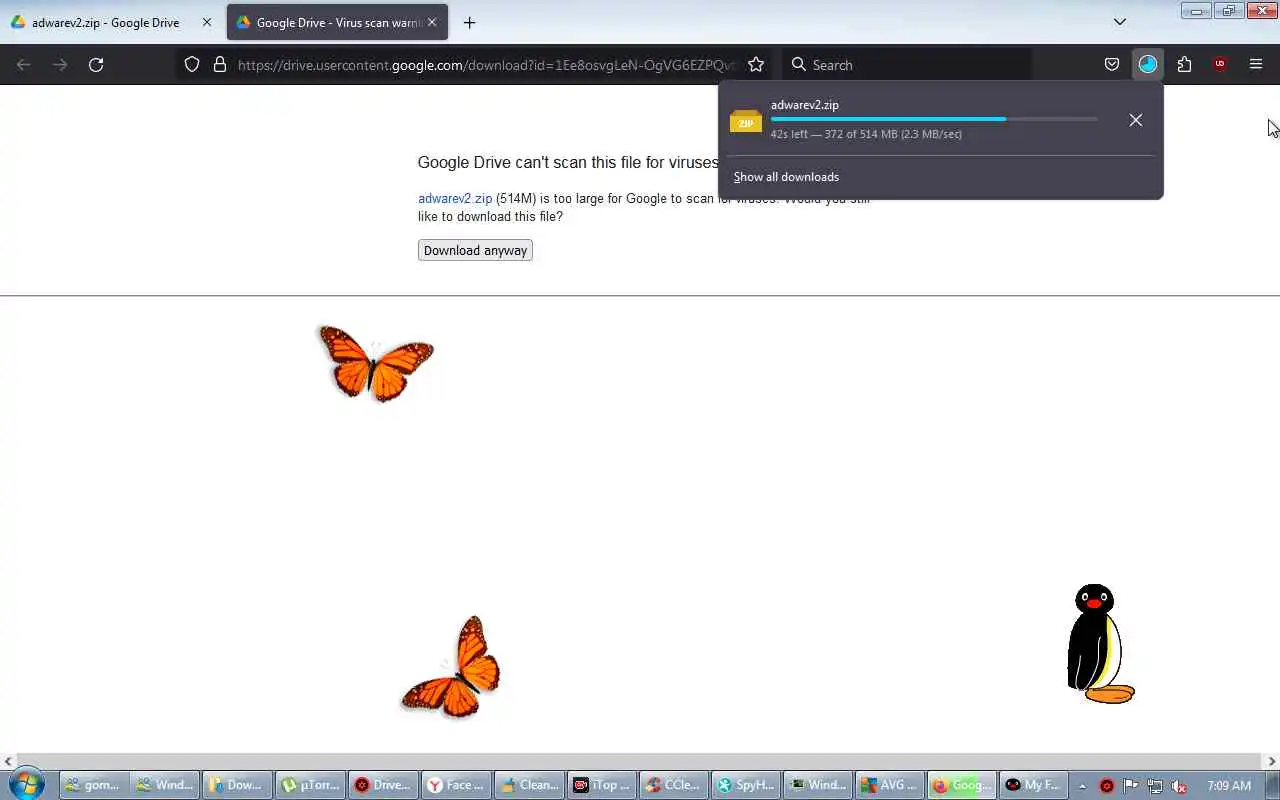Click the upper monarch butterfly image
Viewport: 1280px width, 800px height.
point(376,363)
